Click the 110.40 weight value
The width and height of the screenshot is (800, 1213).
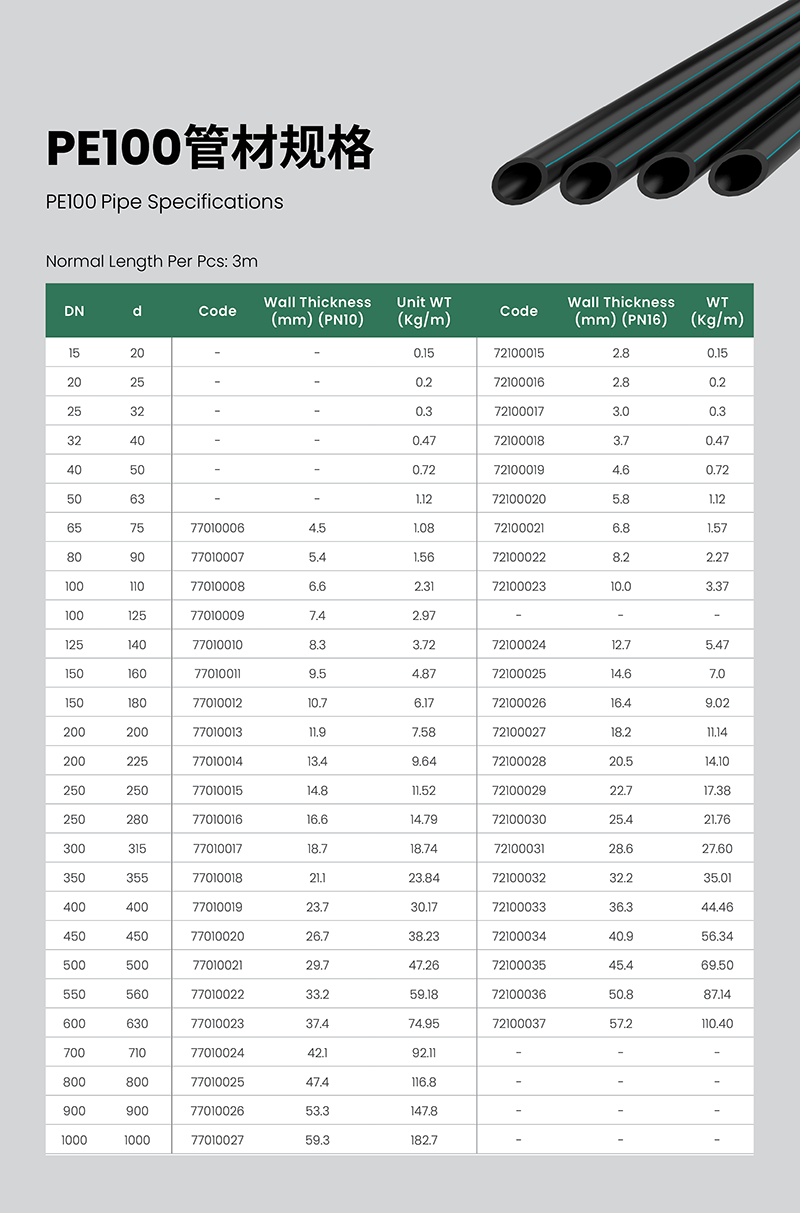click(717, 1024)
